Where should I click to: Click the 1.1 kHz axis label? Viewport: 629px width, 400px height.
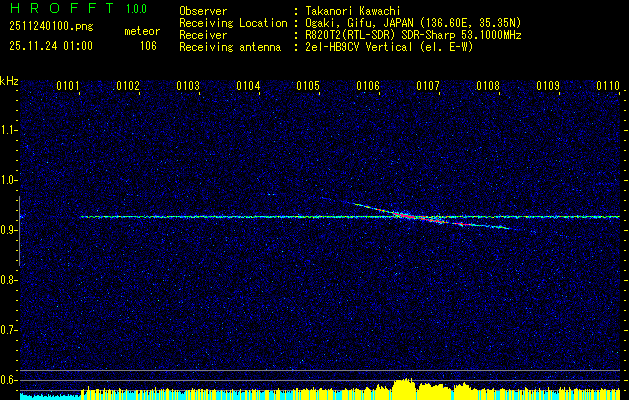8,130
